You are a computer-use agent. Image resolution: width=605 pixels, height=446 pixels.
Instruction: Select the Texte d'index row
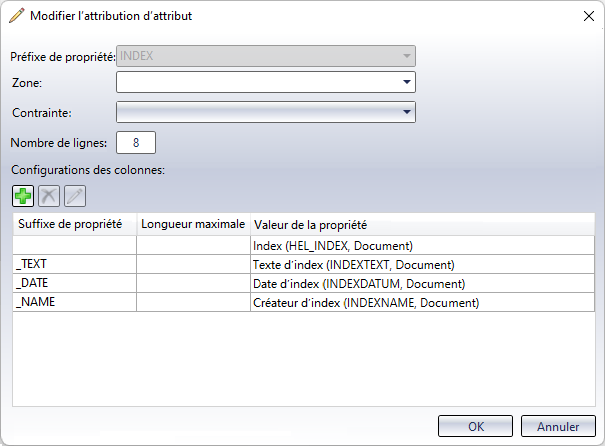[x=353, y=264]
